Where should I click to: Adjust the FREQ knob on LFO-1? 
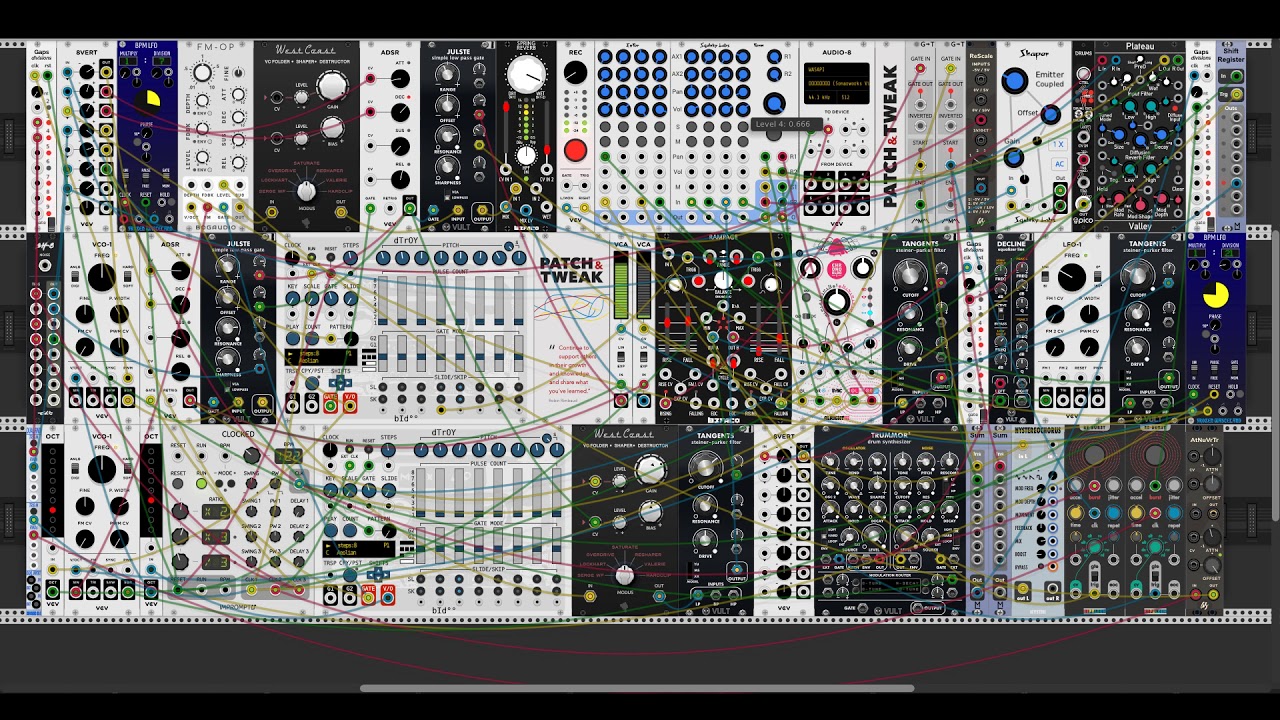[1071, 278]
